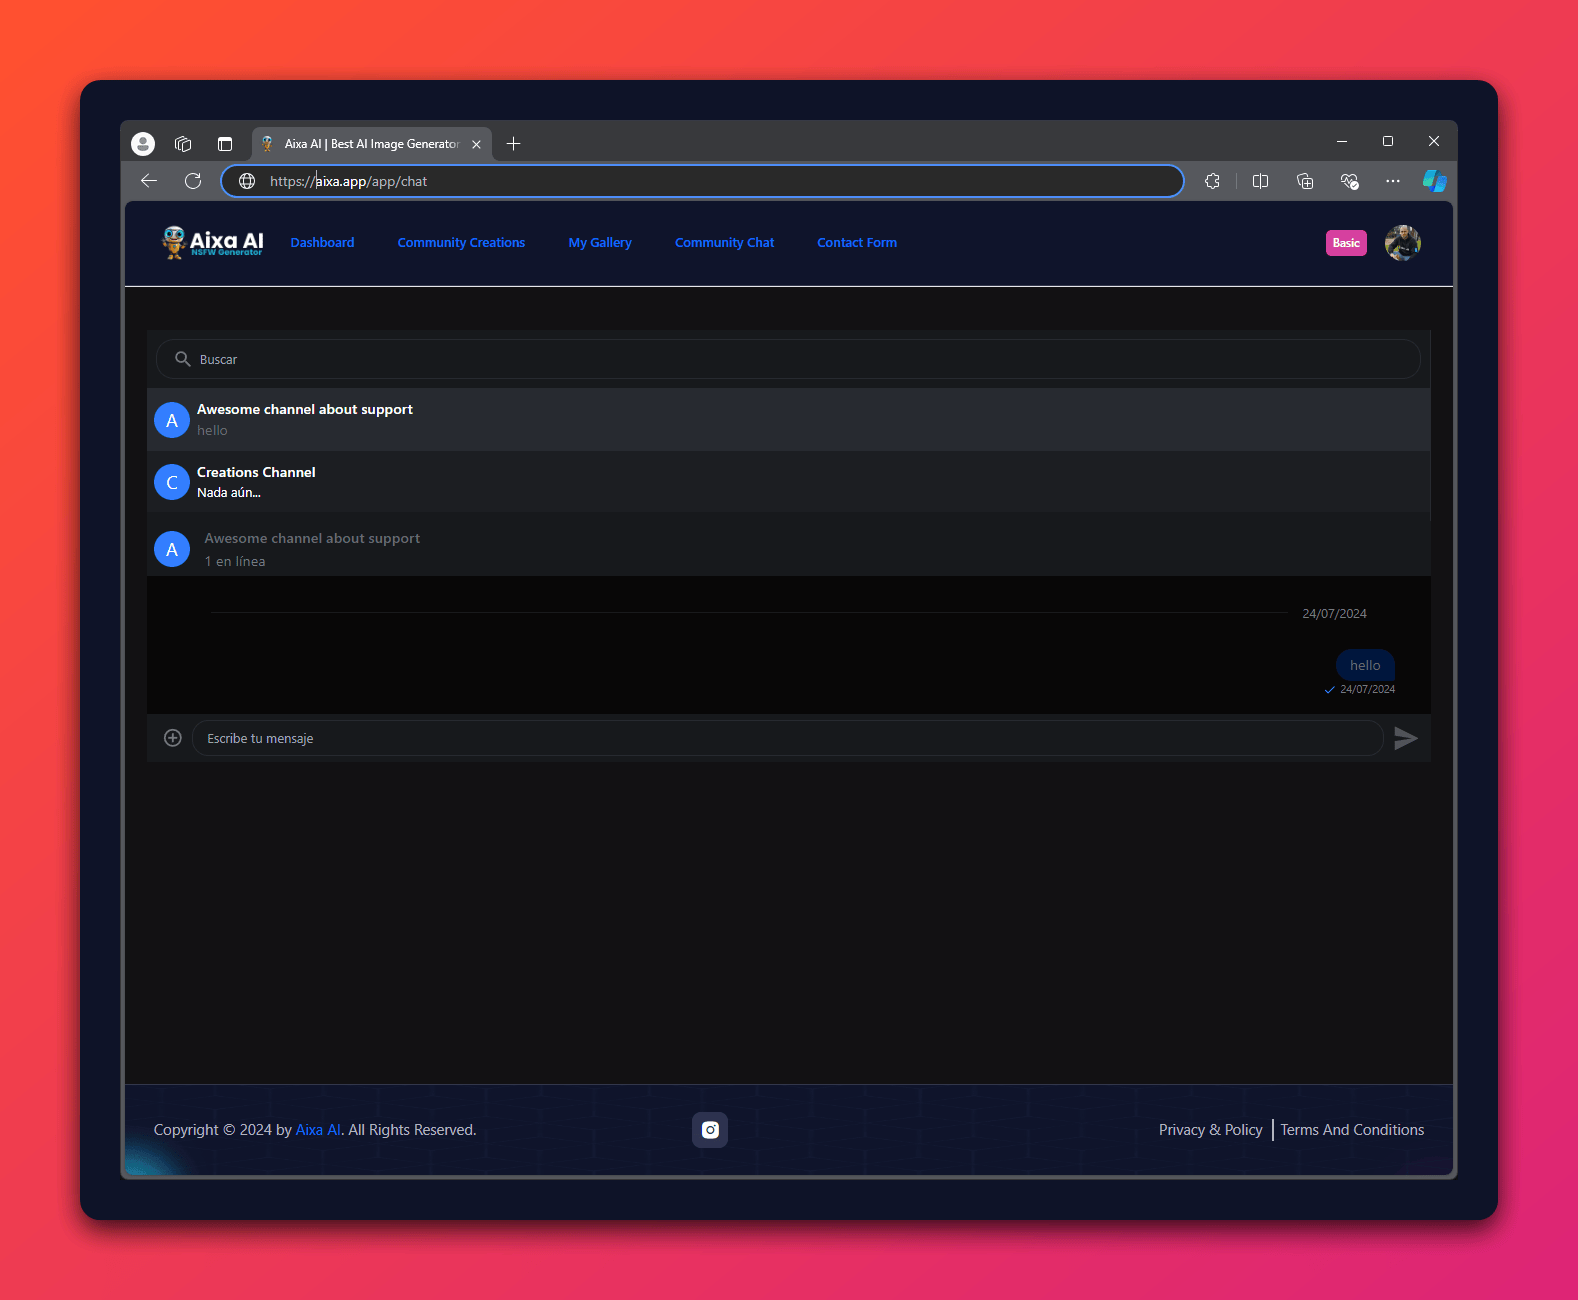Open a new browser tab
Screen dimensions: 1578x1300
tap(513, 144)
